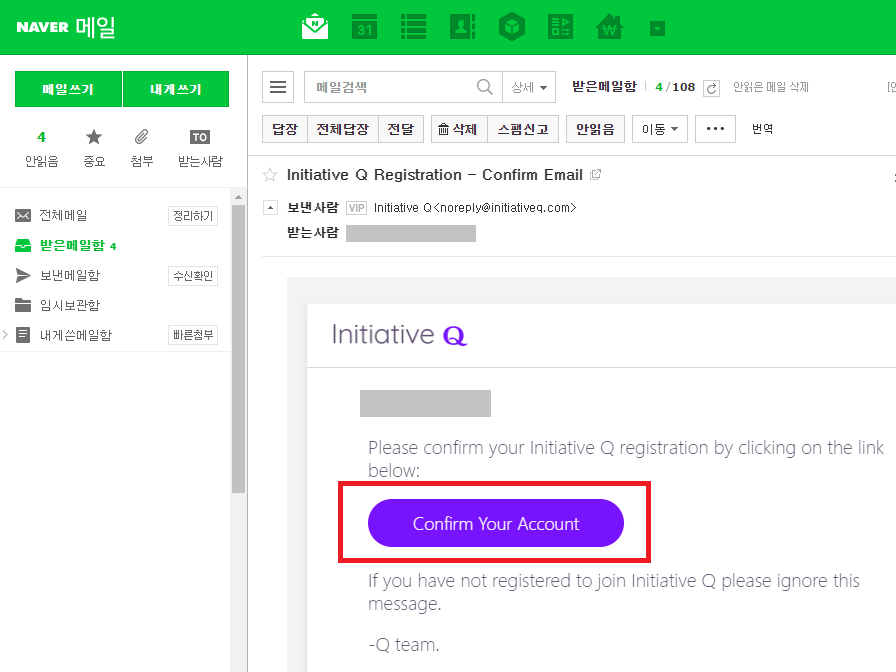The width and height of the screenshot is (896, 672).
Task: Click the Confirm Your Account button
Action: (495, 523)
